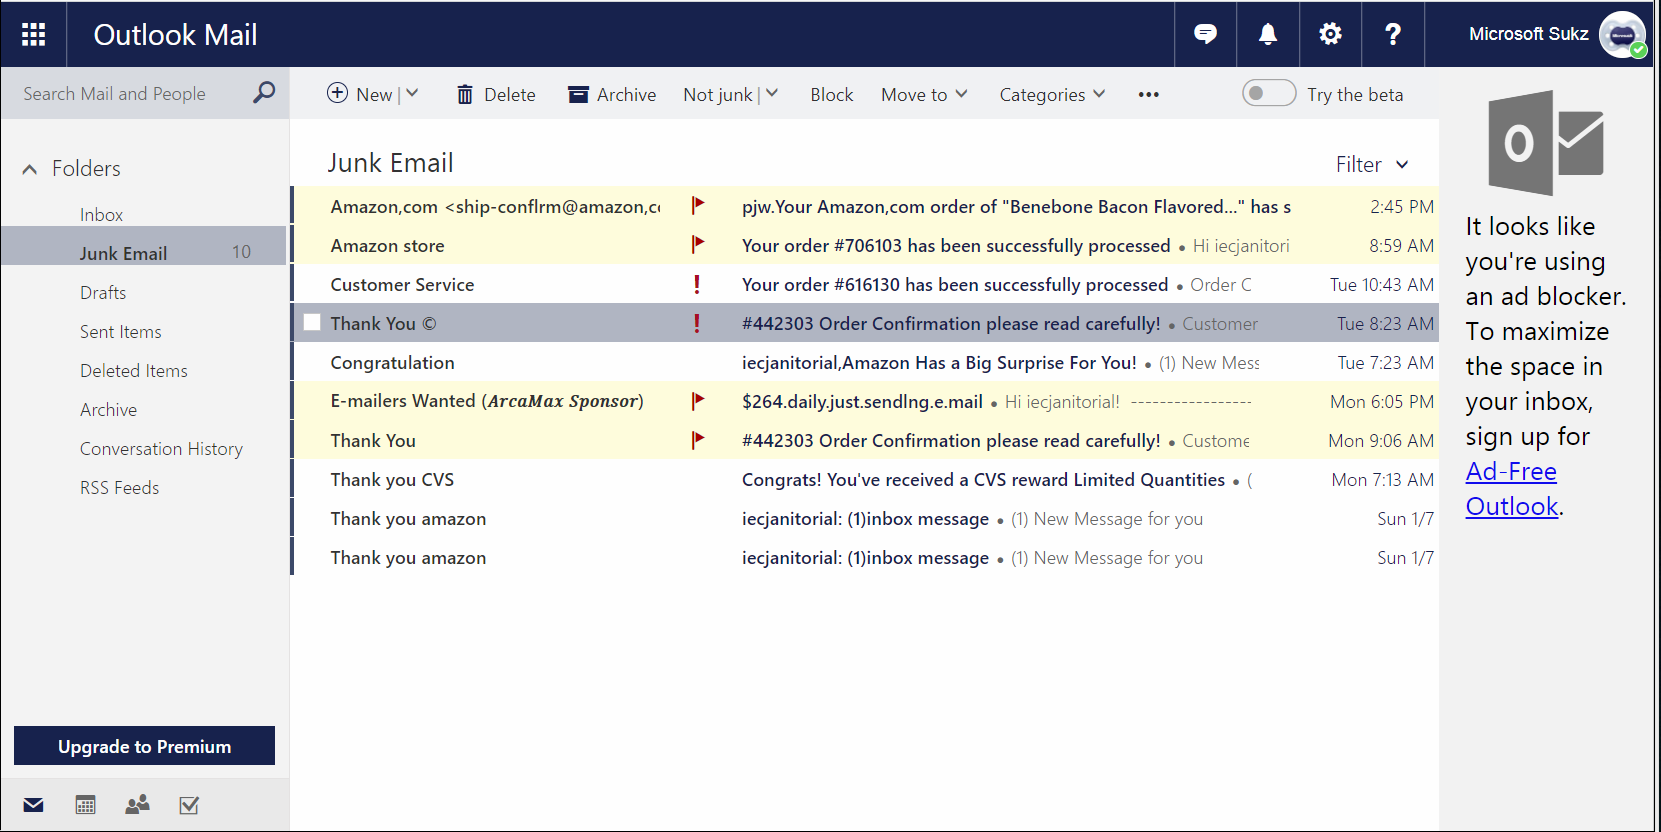The width and height of the screenshot is (1661, 832).
Task: Follow the Ad-Free Outlook link
Action: (1512, 489)
